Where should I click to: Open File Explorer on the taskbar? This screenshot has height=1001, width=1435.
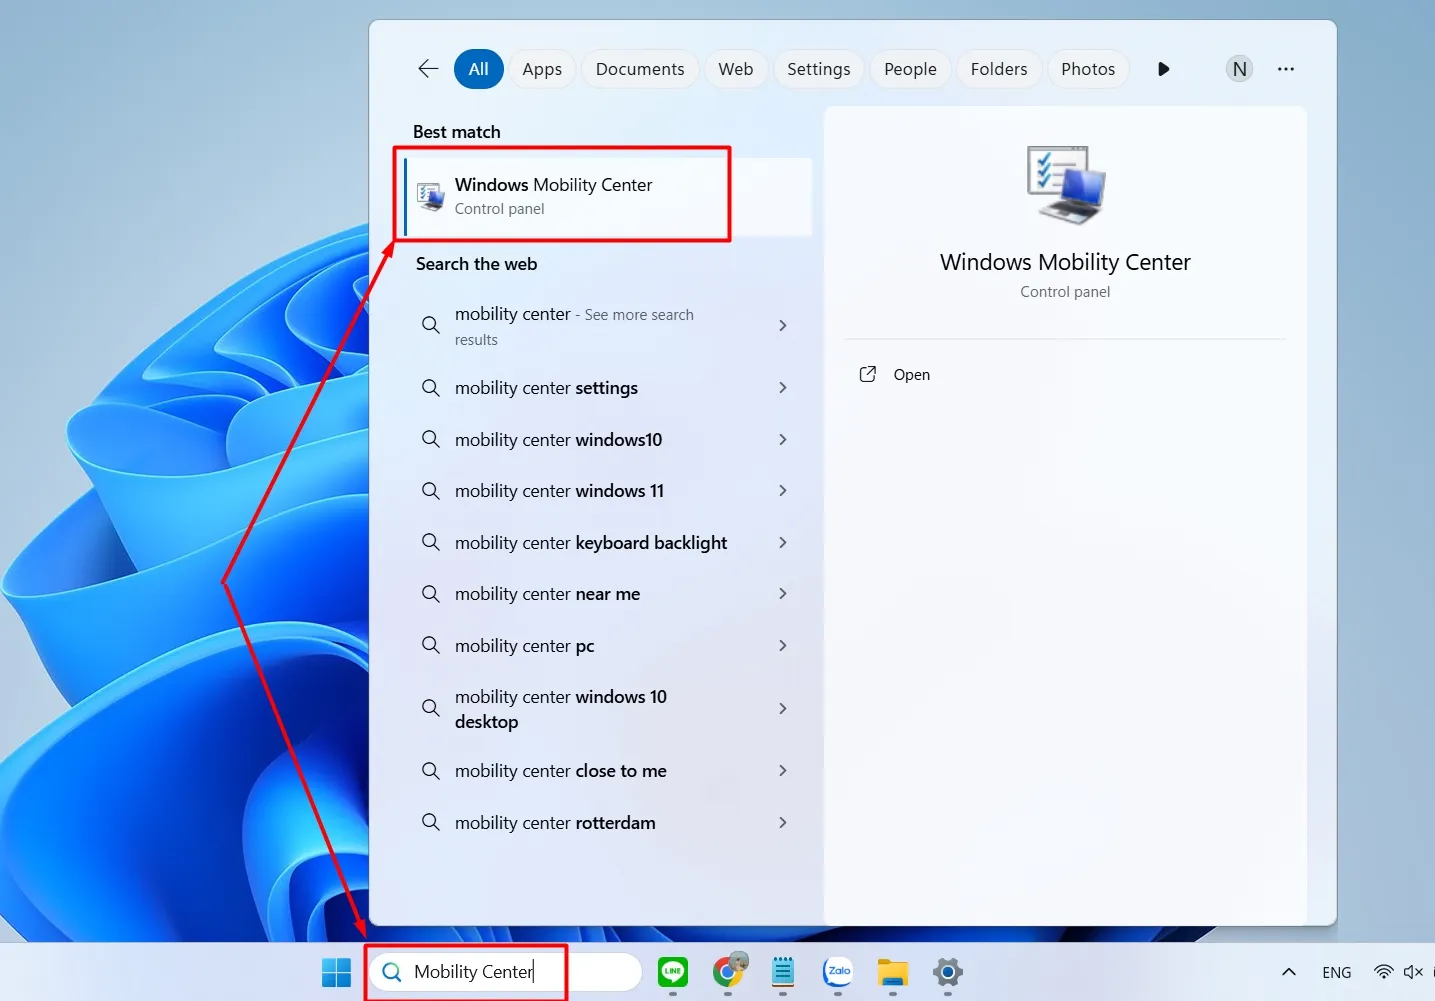[x=892, y=972]
